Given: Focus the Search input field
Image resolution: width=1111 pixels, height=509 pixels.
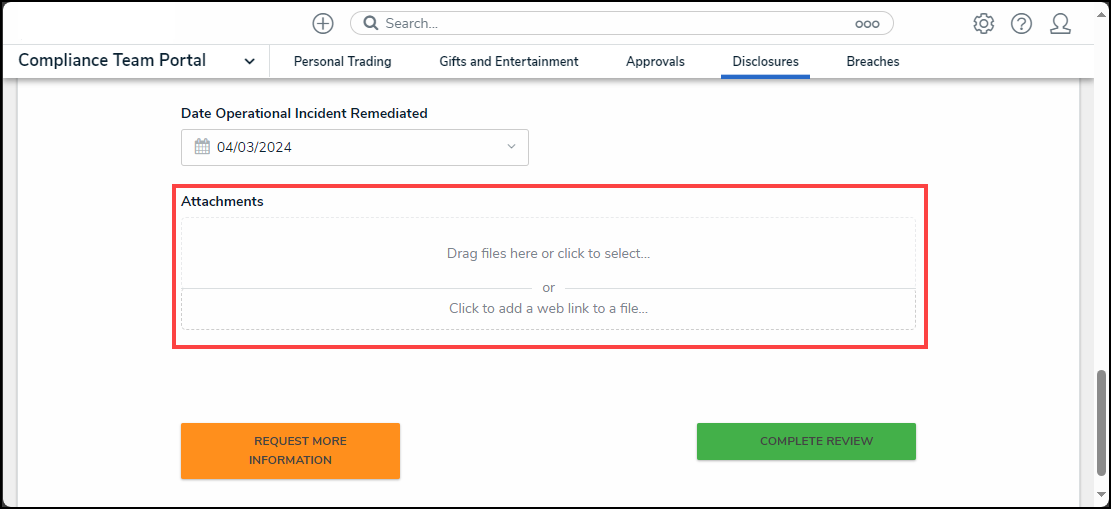Looking at the screenshot, I should [610, 23].
